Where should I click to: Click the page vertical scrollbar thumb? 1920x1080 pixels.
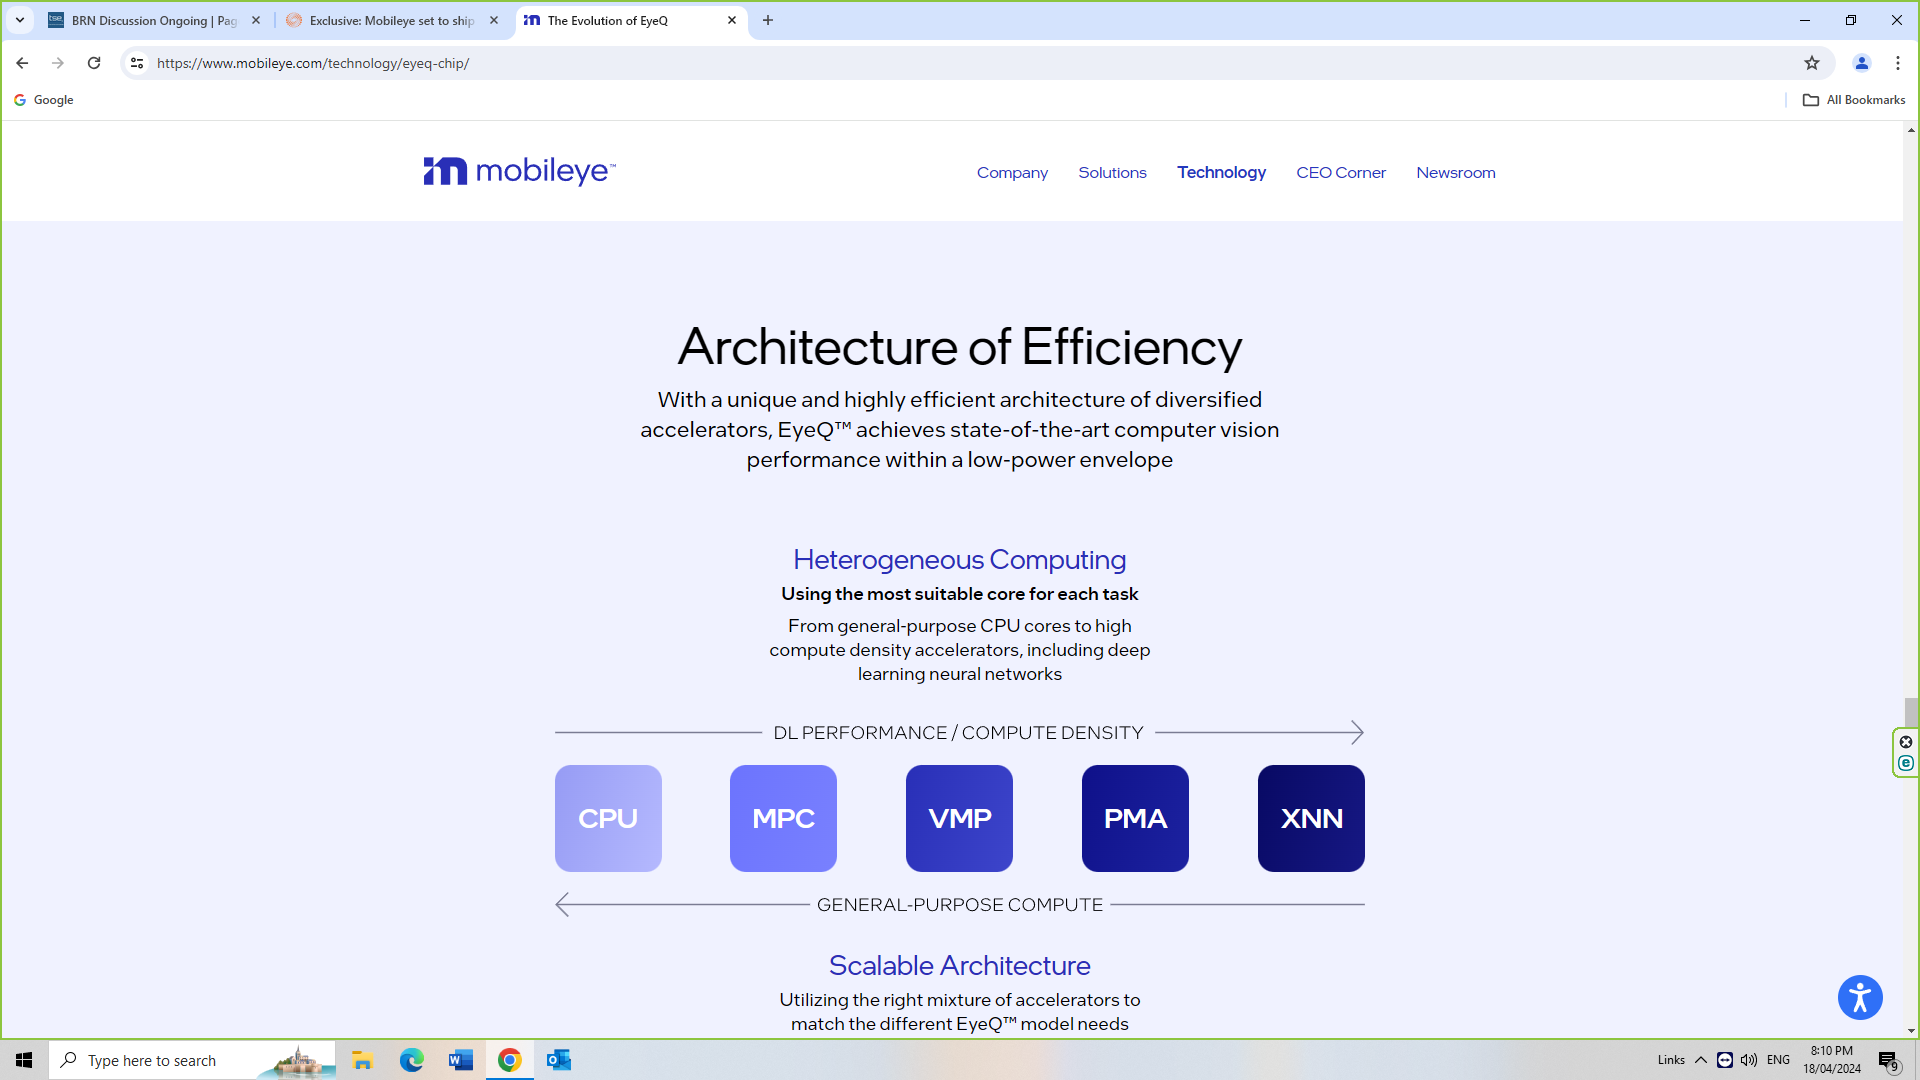(x=1911, y=712)
